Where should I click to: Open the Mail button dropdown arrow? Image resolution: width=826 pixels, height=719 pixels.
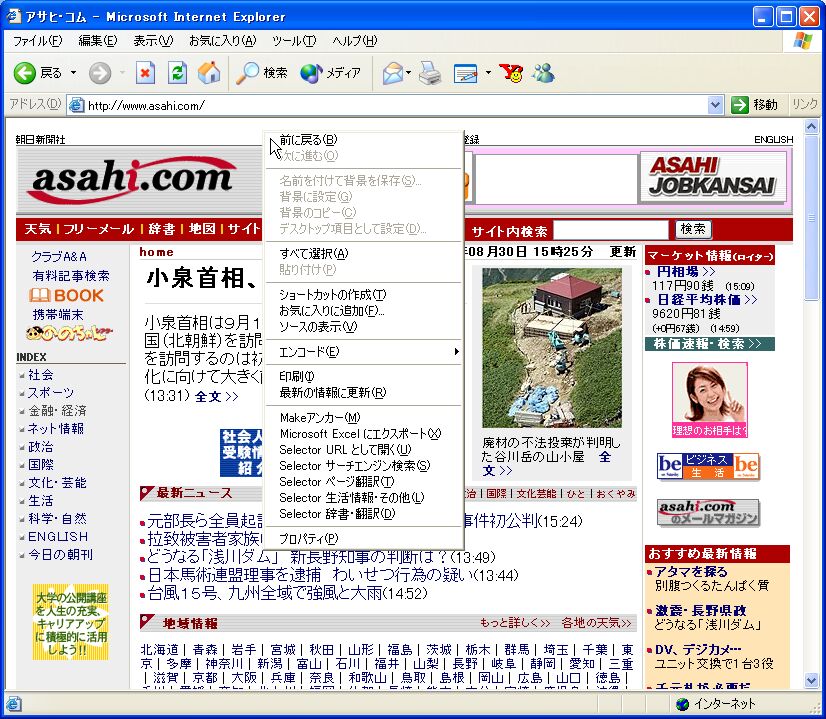[x=408, y=73]
